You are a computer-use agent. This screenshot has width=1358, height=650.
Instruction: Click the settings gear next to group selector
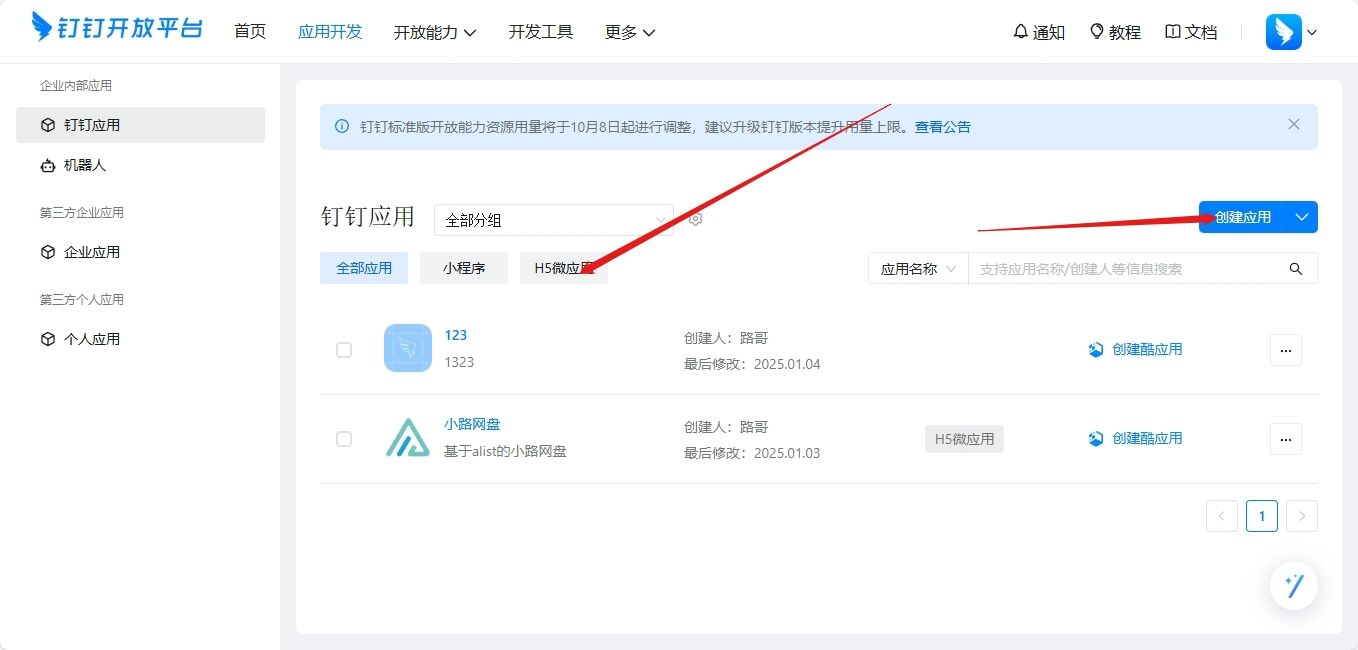(696, 219)
